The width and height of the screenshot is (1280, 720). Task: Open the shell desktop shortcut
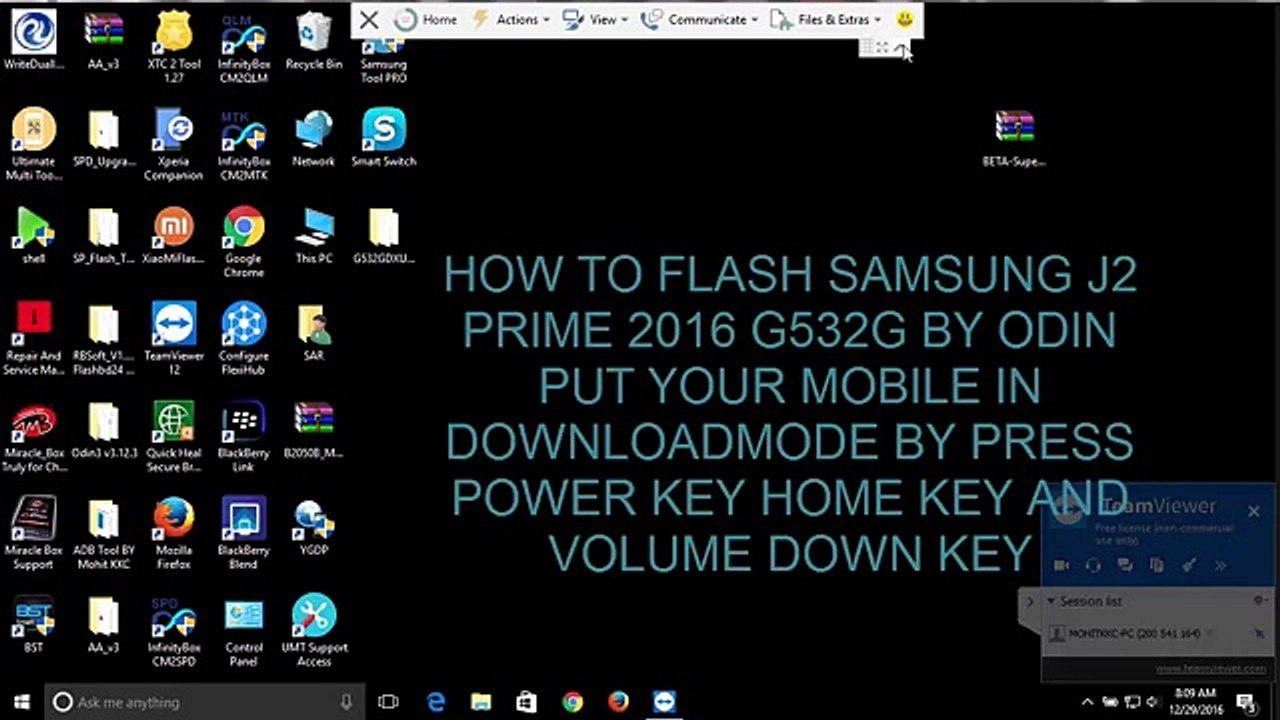click(34, 235)
